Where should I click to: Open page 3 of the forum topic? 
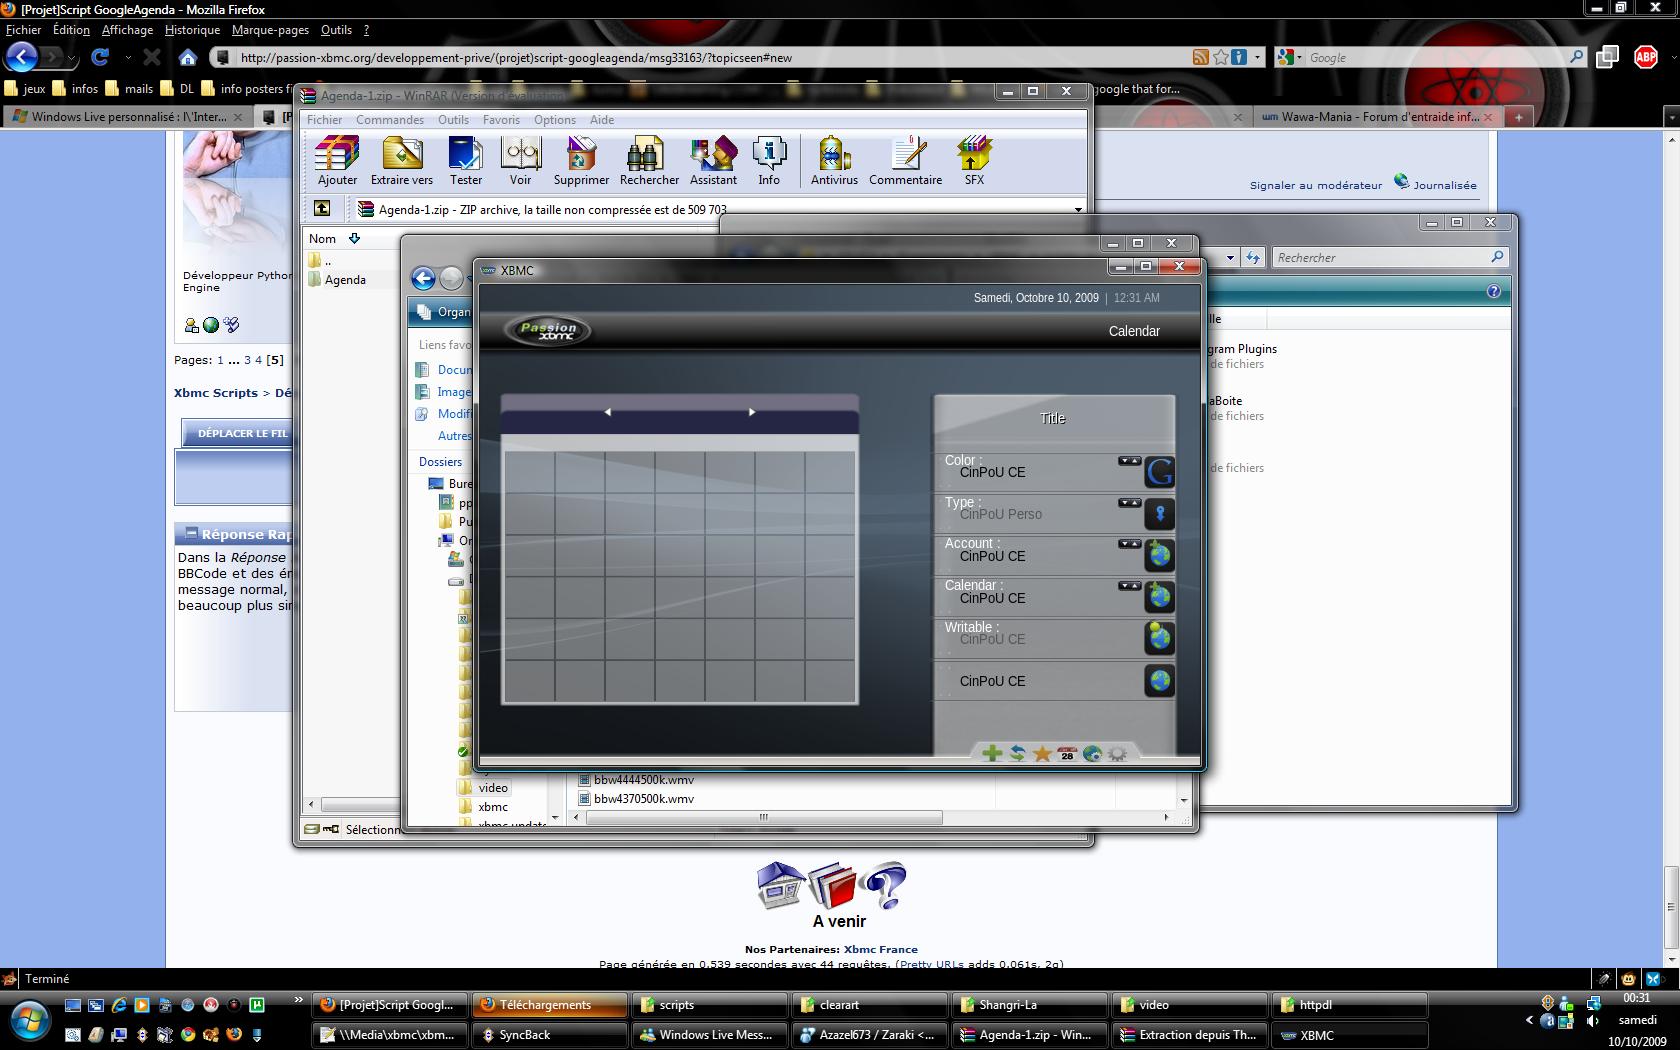247,360
